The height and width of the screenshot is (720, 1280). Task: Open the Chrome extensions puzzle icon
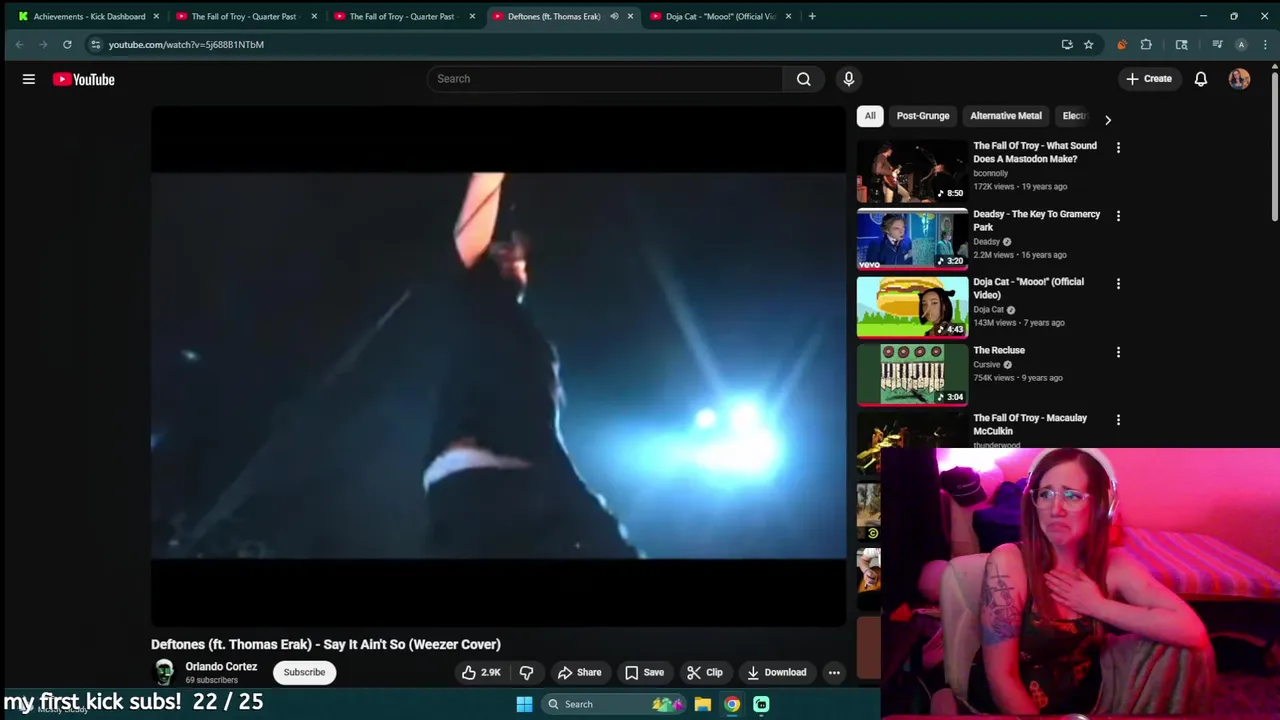1146,44
